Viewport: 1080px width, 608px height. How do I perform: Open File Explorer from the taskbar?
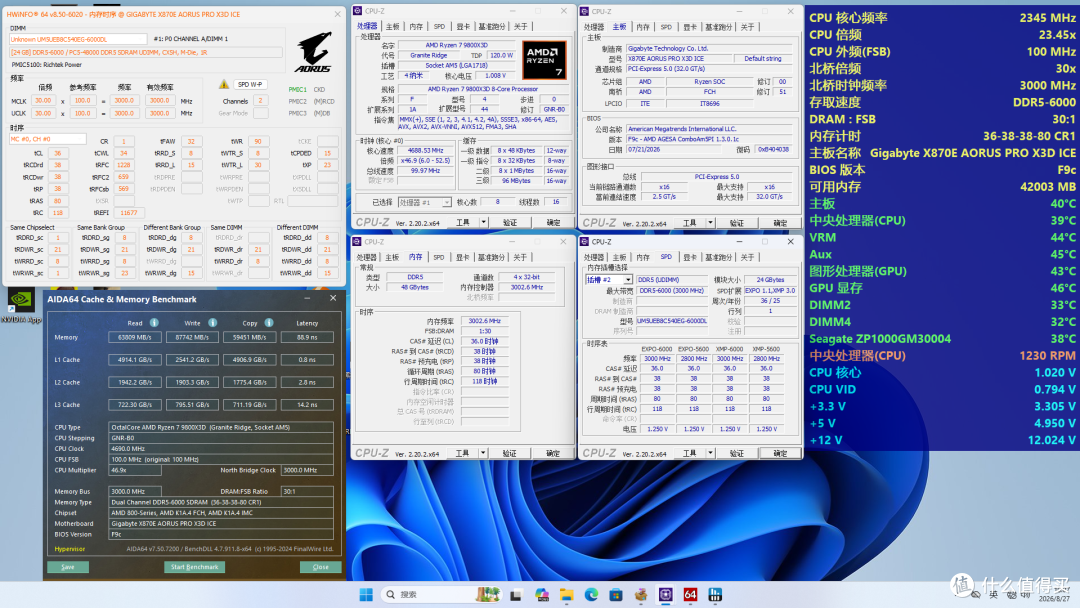566,594
